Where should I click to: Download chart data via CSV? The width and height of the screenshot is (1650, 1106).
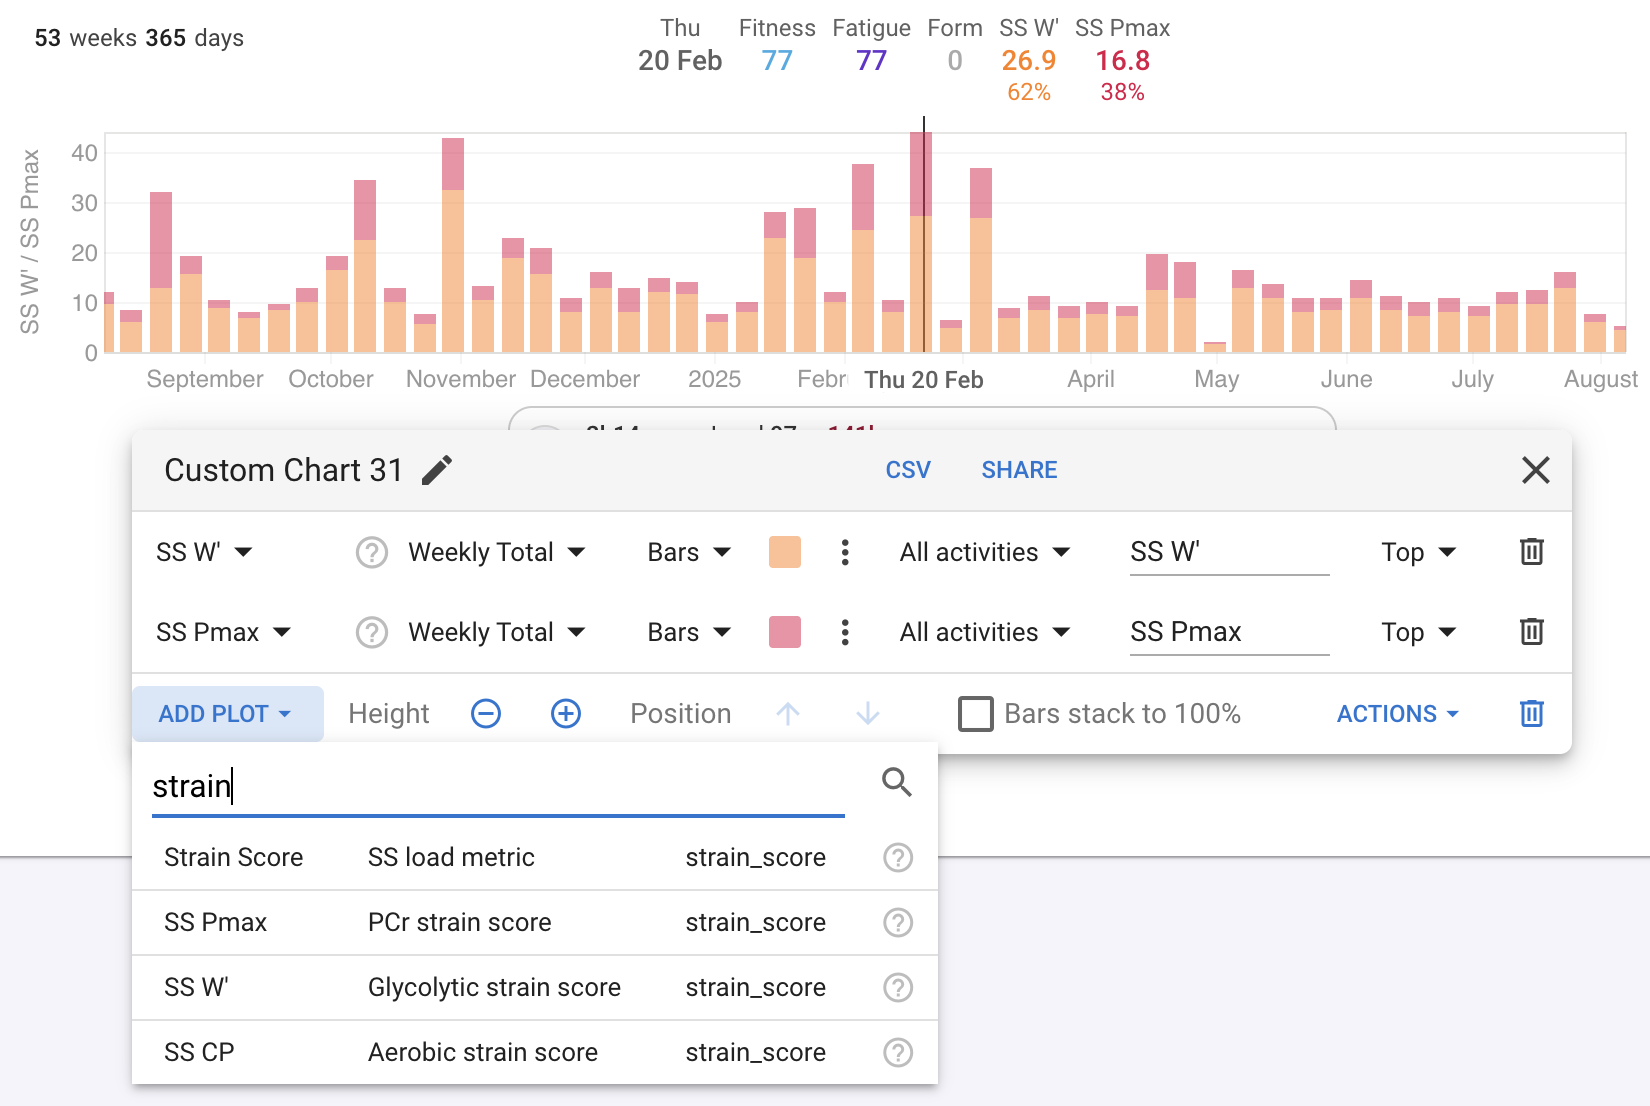[908, 470]
